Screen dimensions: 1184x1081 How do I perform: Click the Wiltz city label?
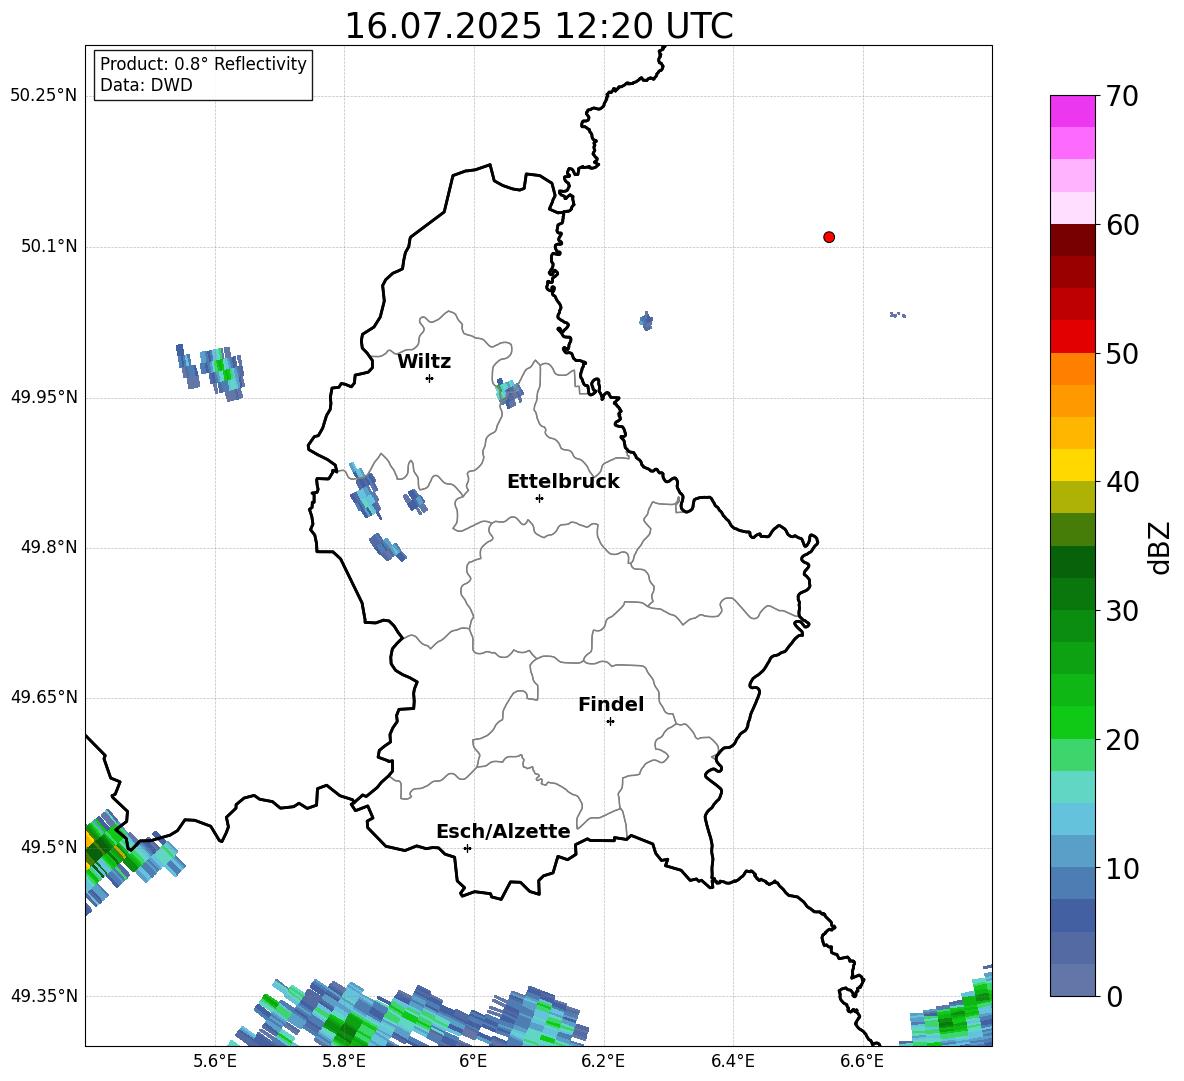coord(424,362)
